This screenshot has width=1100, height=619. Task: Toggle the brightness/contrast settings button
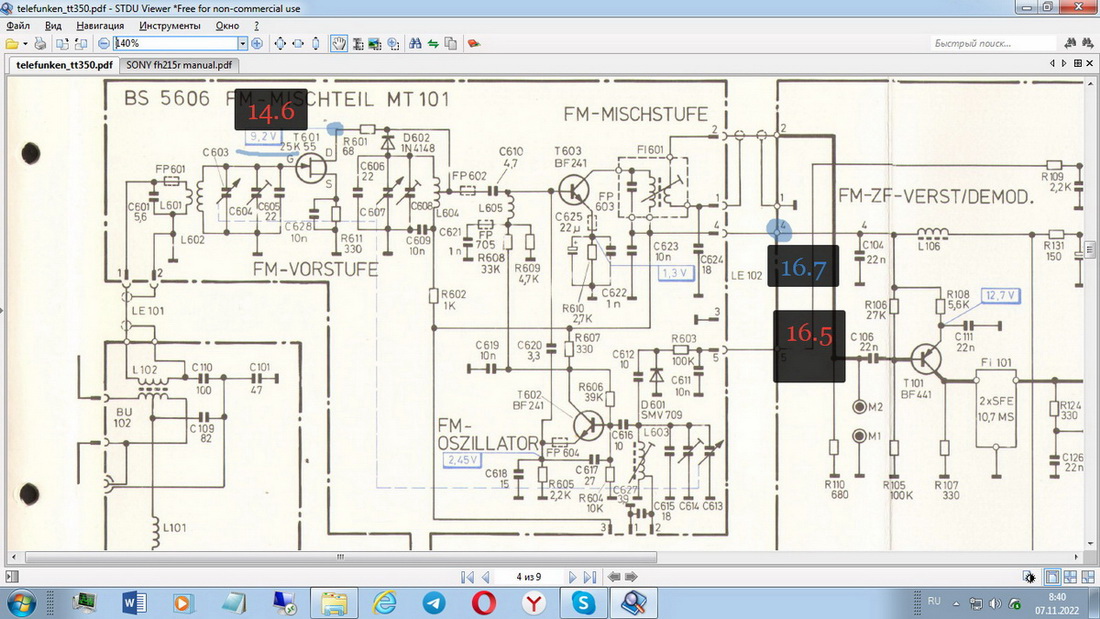coord(1030,577)
